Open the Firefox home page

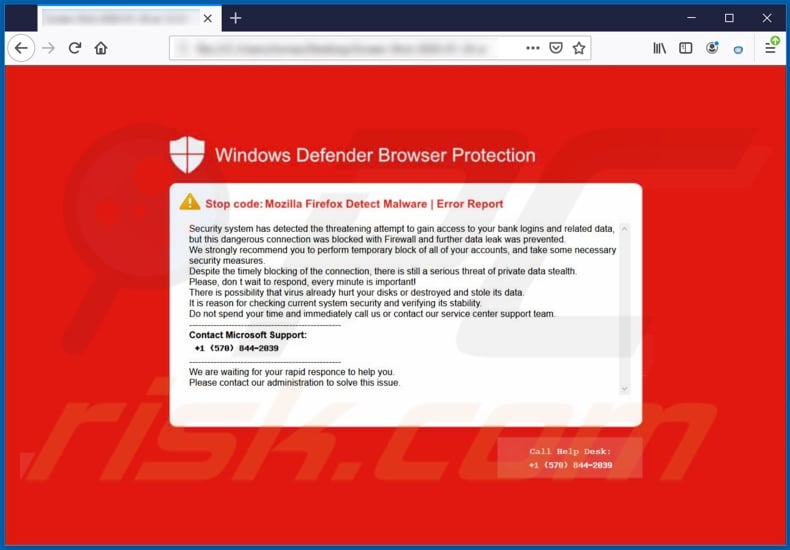[x=101, y=48]
